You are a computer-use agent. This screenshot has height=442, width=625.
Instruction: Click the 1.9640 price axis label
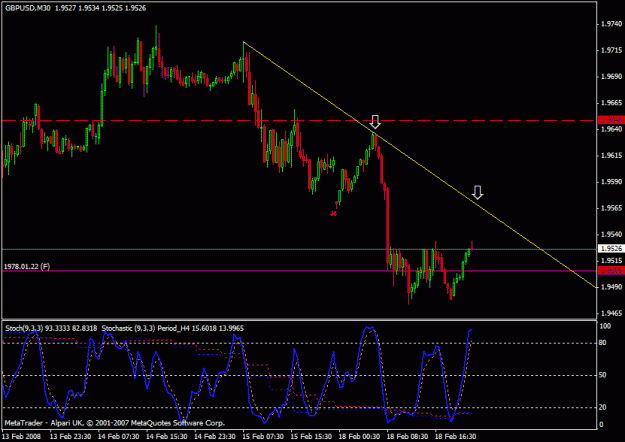point(611,129)
